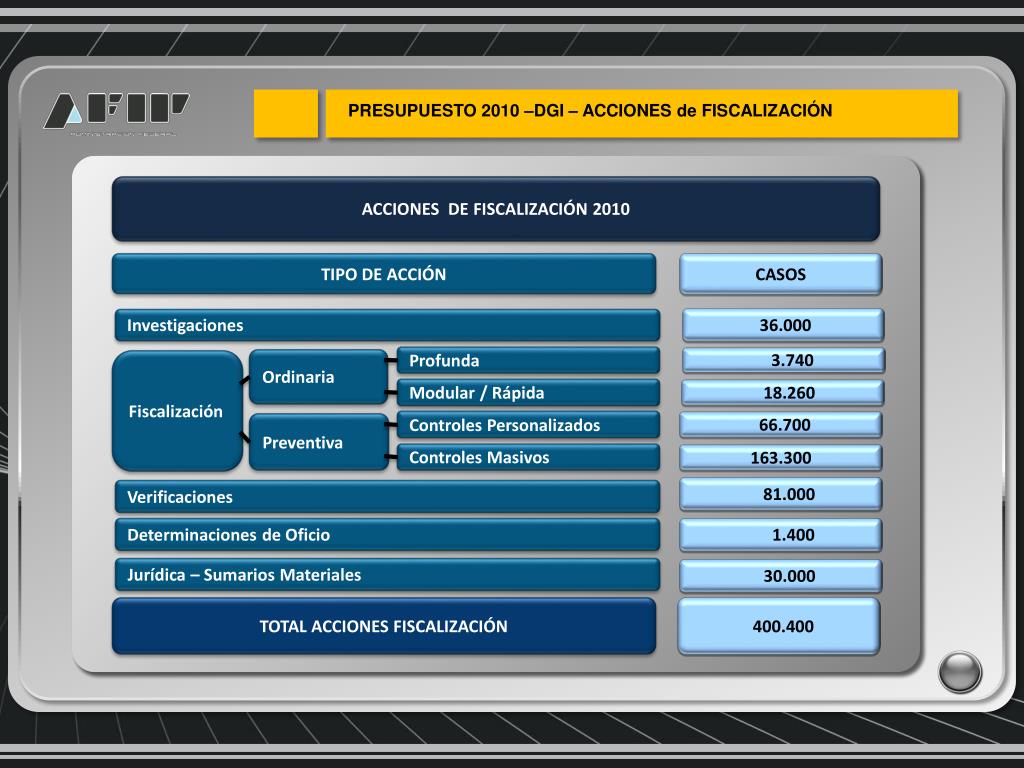Select the 'Modular / Rápida' row
Screen dimensions: 1024x768
tap(528, 392)
